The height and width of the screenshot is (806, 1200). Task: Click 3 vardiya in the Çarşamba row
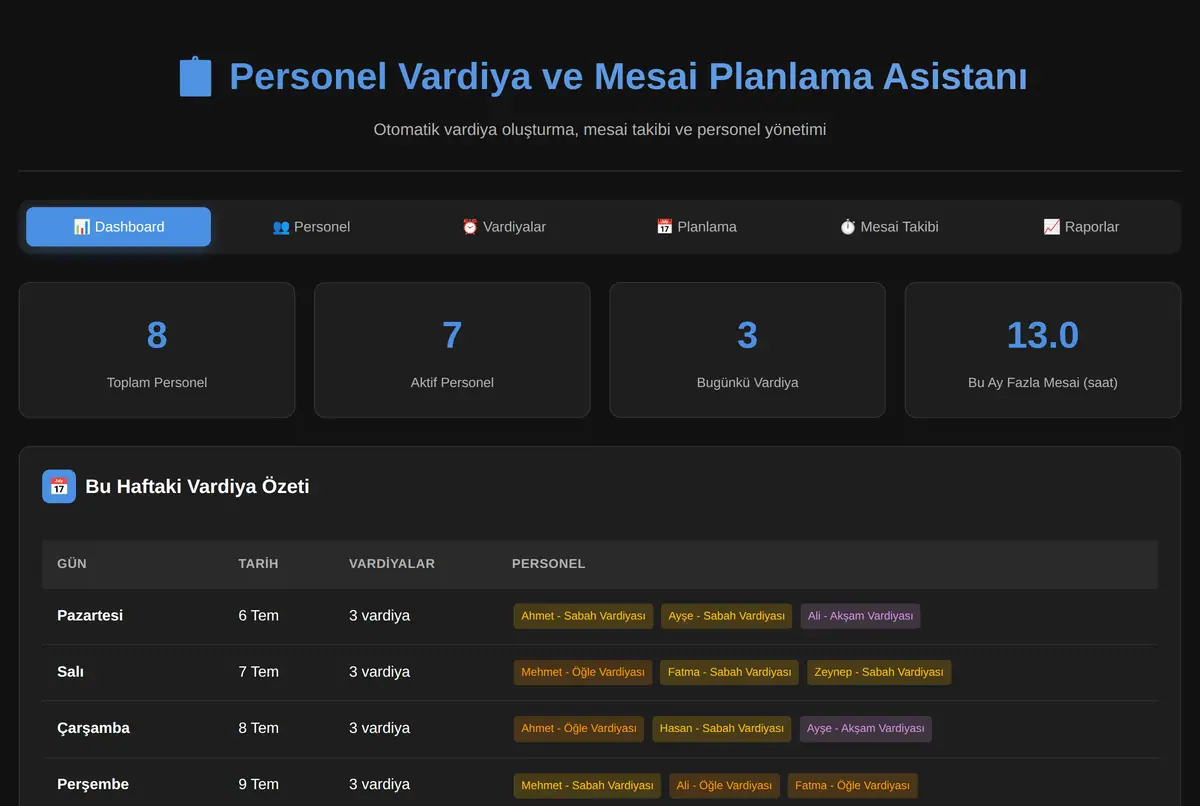click(380, 728)
